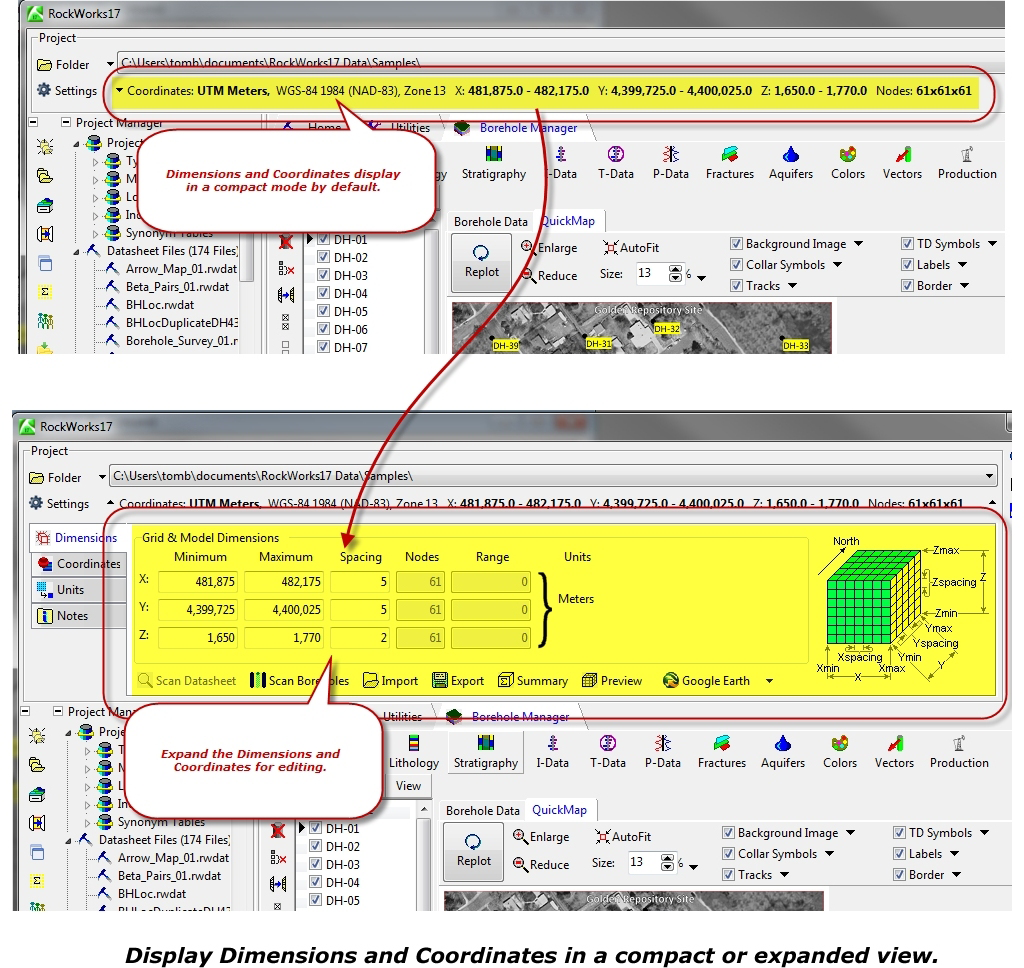Screen dimensions: 1024x968
Task: Select the Notes side tab
Action: (78, 616)
